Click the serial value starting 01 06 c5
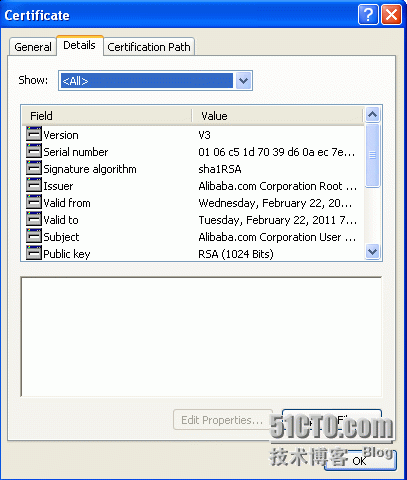This screenshot has height=480, width=407. (277, 152)
